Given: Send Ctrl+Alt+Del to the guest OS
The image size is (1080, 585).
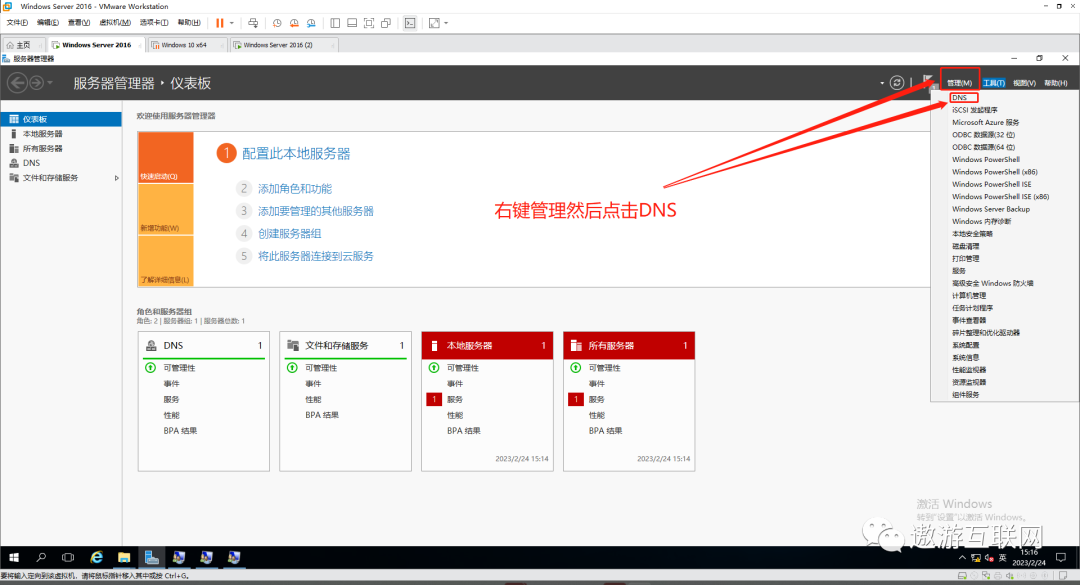Looking at the screenshot, I should (254, 22).
